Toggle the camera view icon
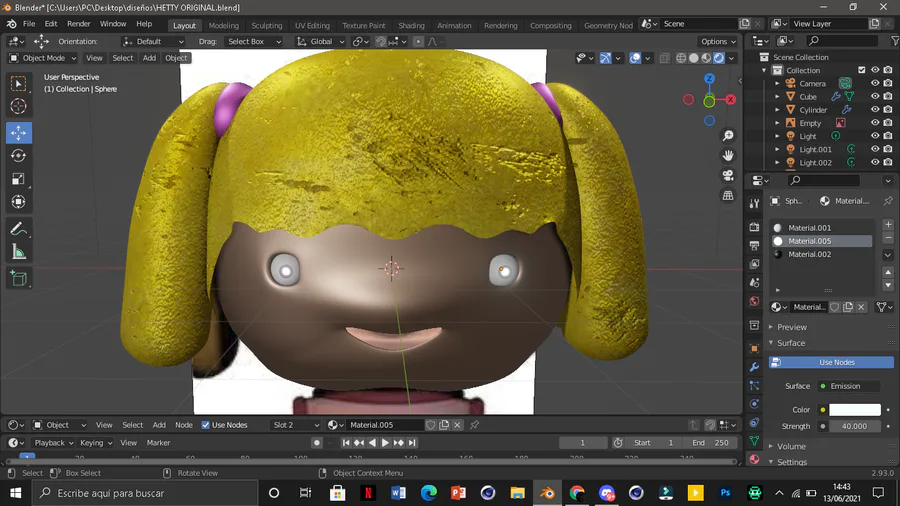The height and width of the screenshot is (506, 900). tap(728, 176)
